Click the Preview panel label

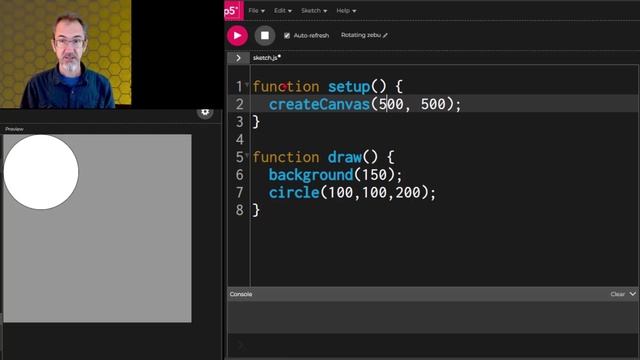pos(14,129)
